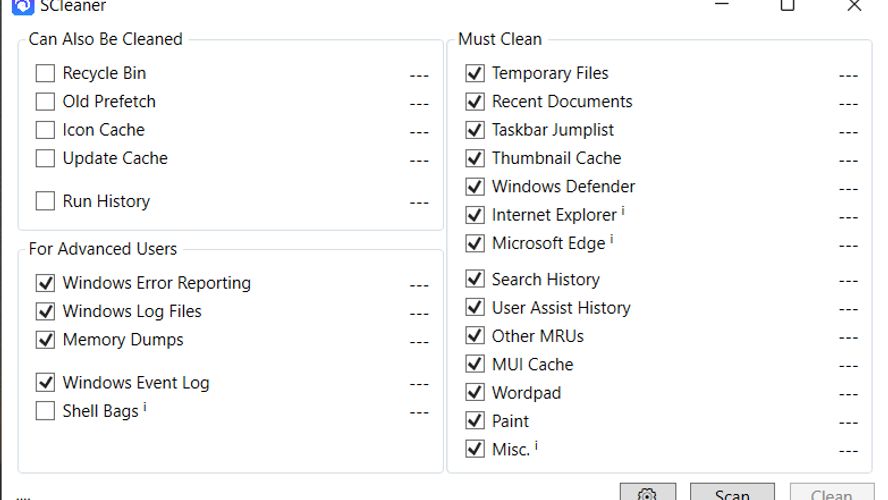Click the info icon beside Microsoft Edge

tap(612, 240)
